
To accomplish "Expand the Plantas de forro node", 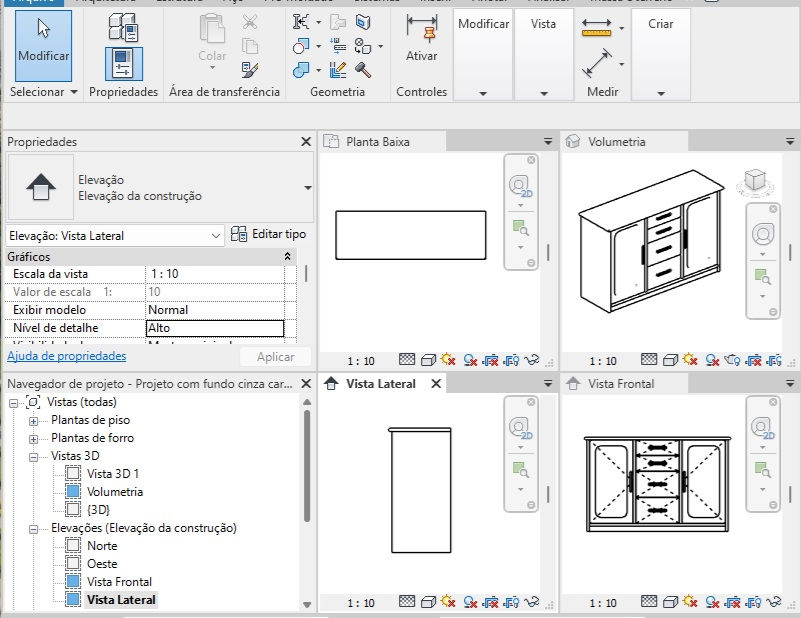I will click(x=34, y=439).
